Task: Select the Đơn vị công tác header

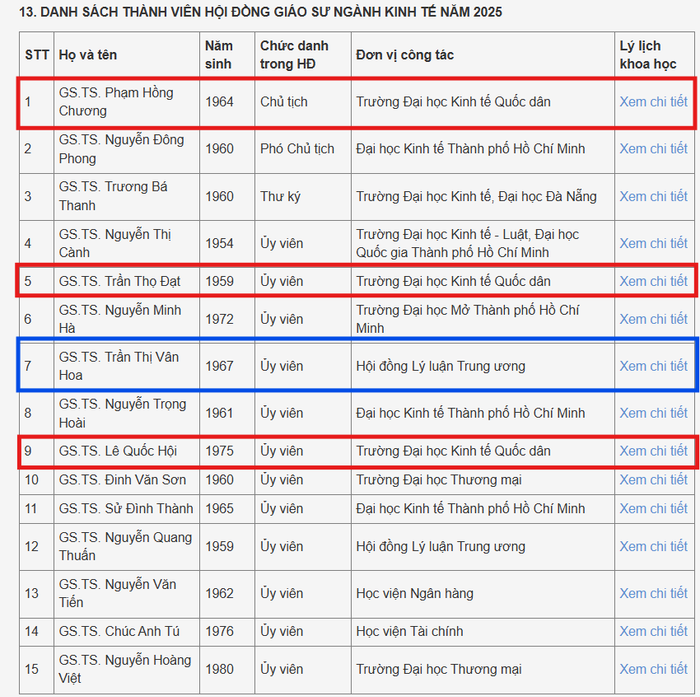Action: coord(405,55)
